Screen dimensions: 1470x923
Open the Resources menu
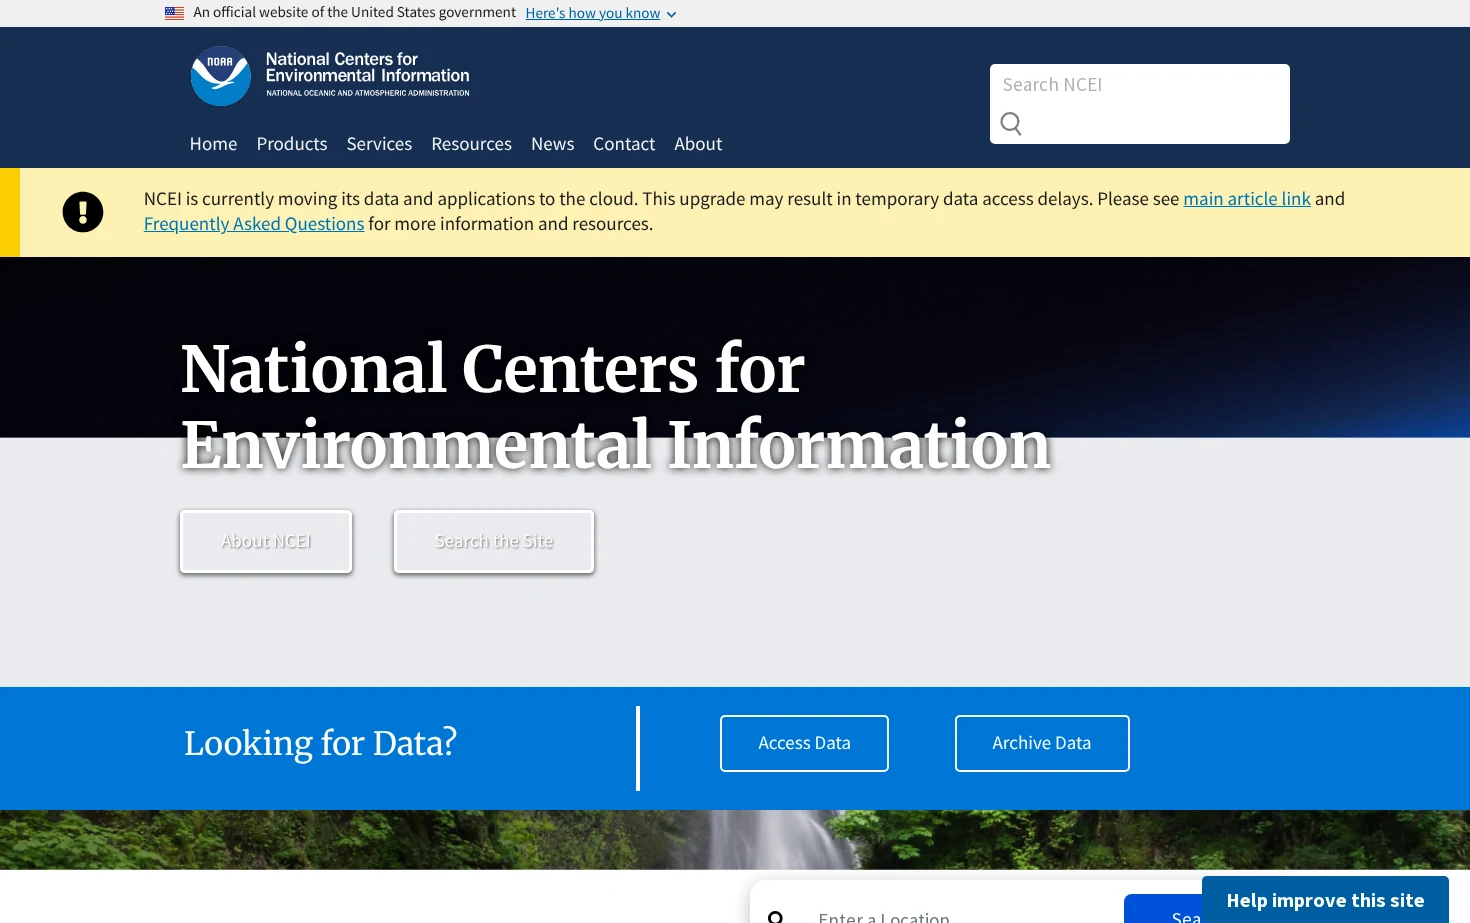click(472, 144)
